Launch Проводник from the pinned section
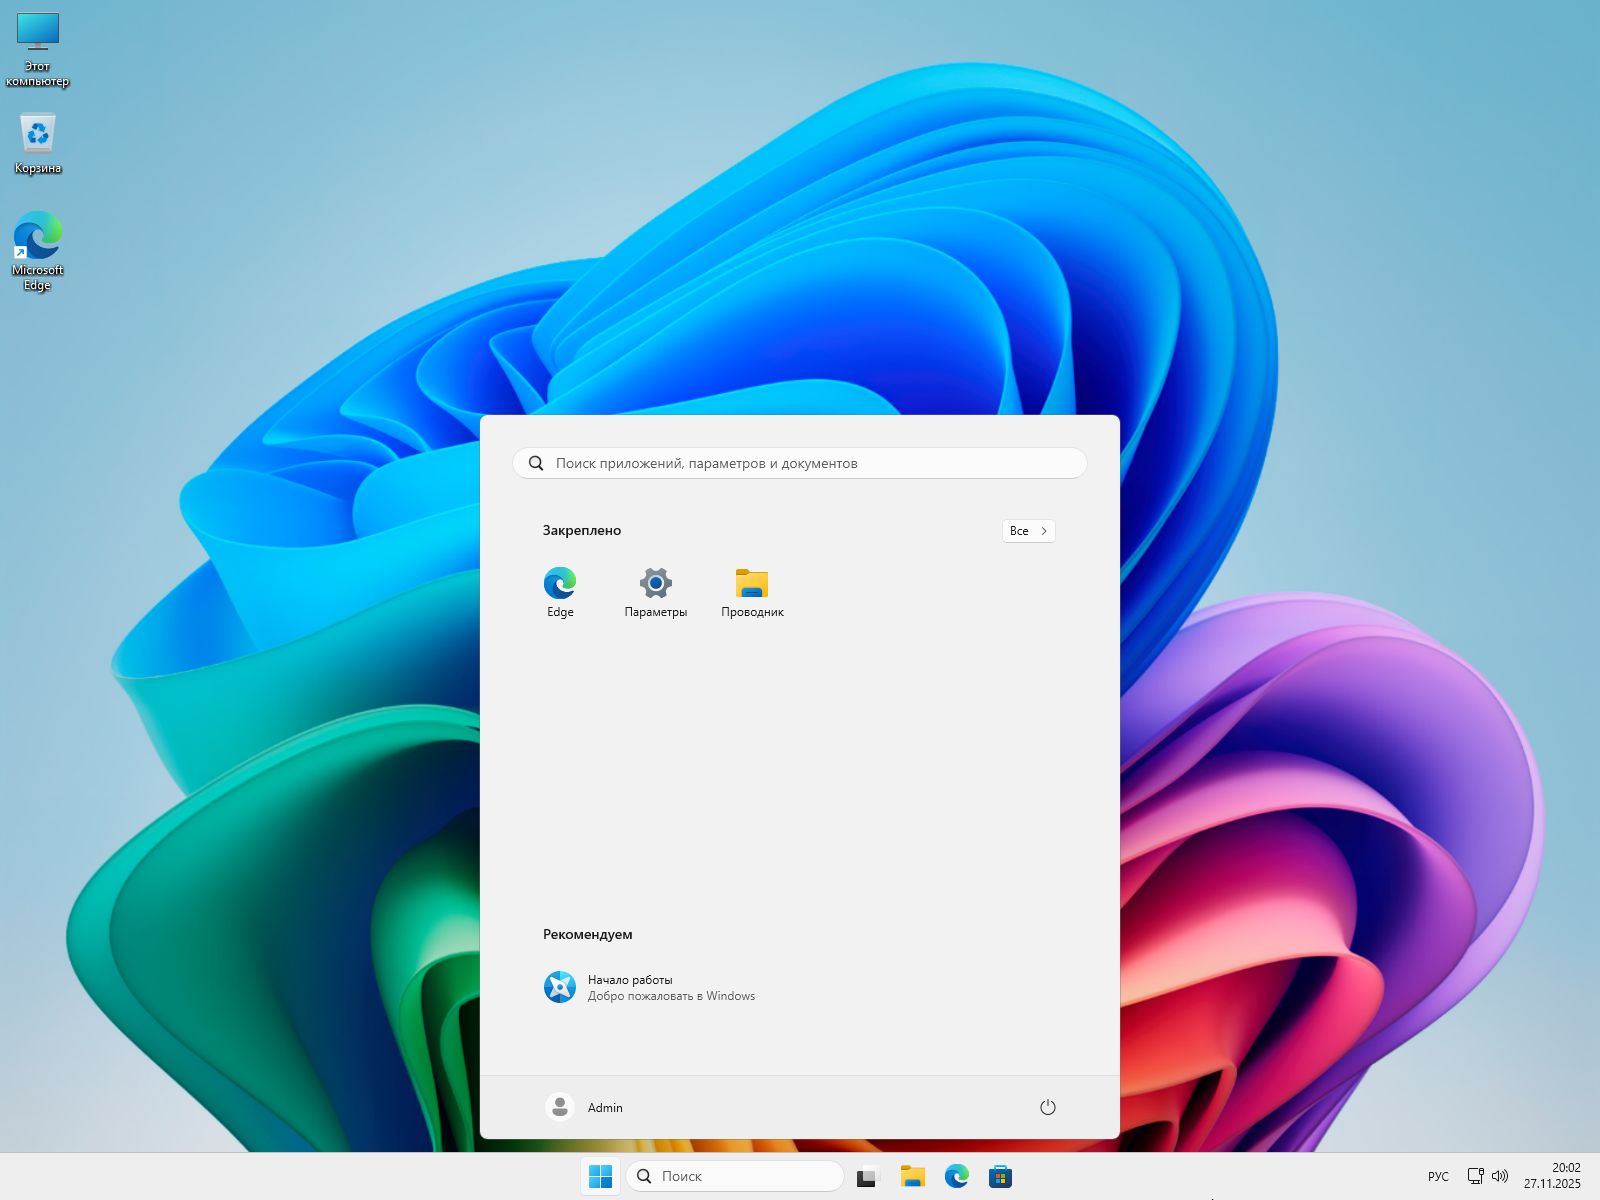 (752, 591)
